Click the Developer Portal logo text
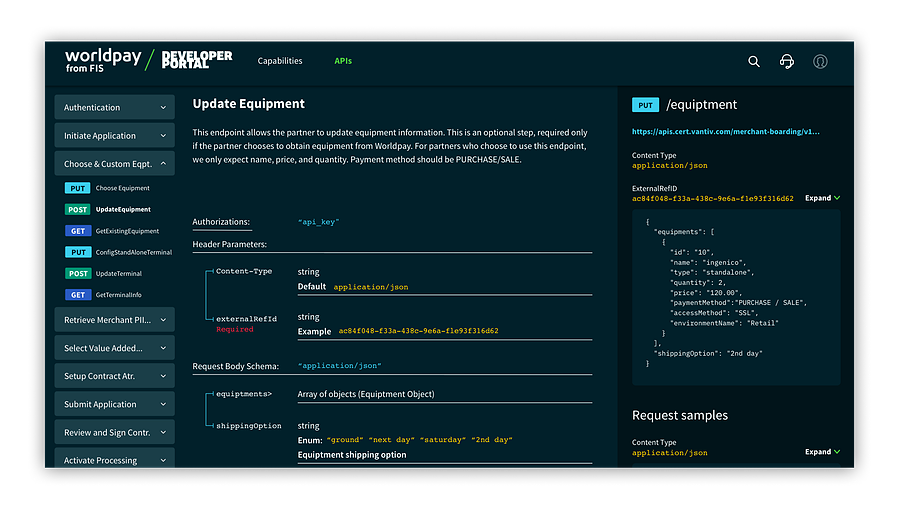Viewport: 899px width, 506px height. pyautogui.click(x=197, y=60)
